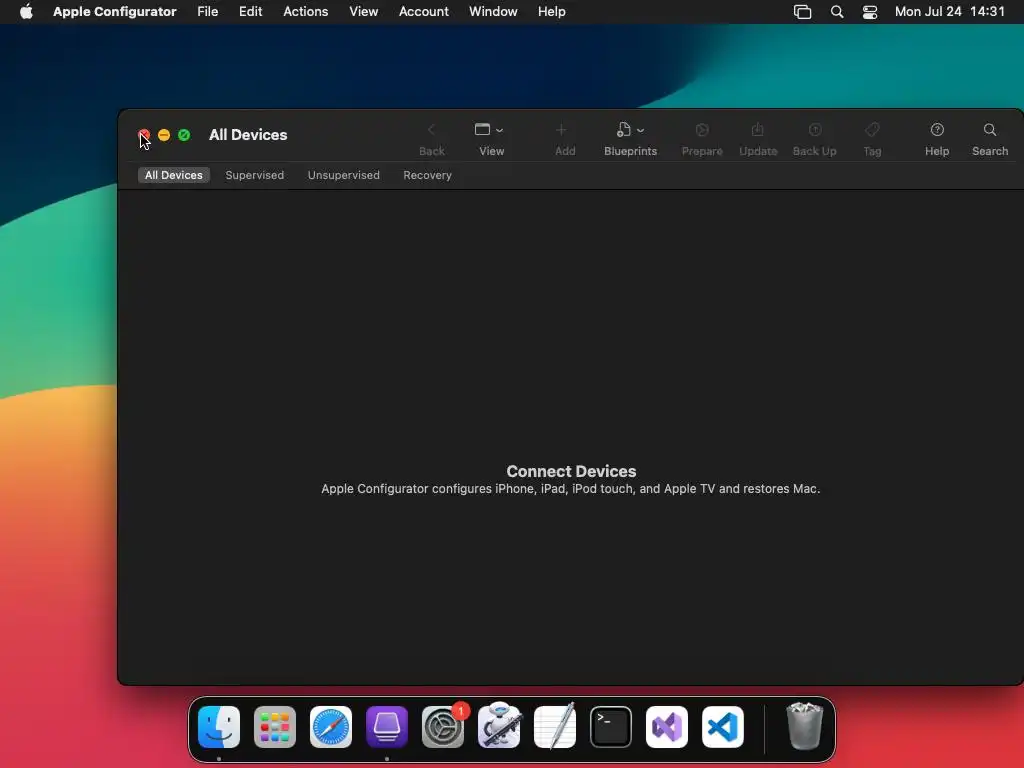Open Control Center in menu bar

[x=870, y=12]
